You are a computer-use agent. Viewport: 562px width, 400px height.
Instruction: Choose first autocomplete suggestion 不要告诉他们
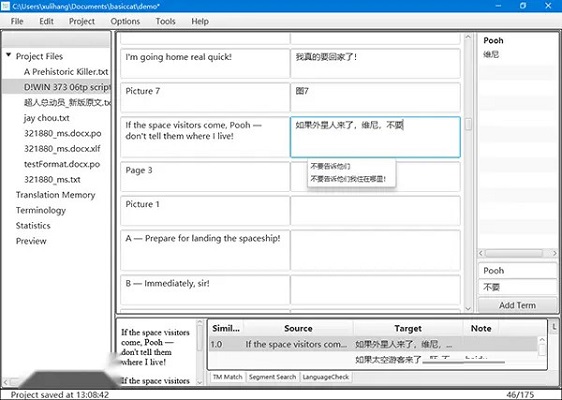[330, 166]
